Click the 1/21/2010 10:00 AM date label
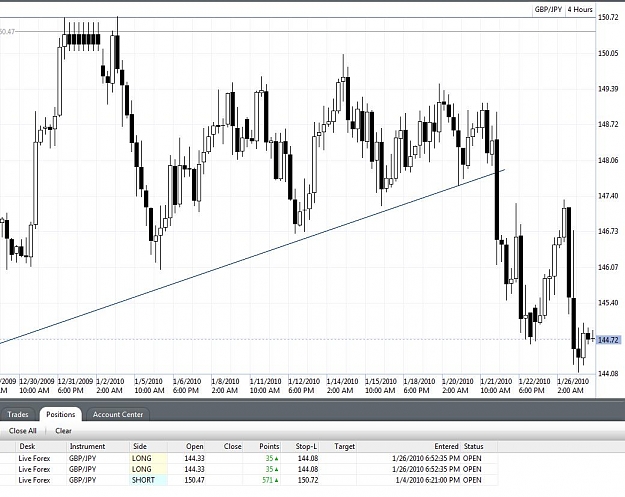 click(496, 386)
